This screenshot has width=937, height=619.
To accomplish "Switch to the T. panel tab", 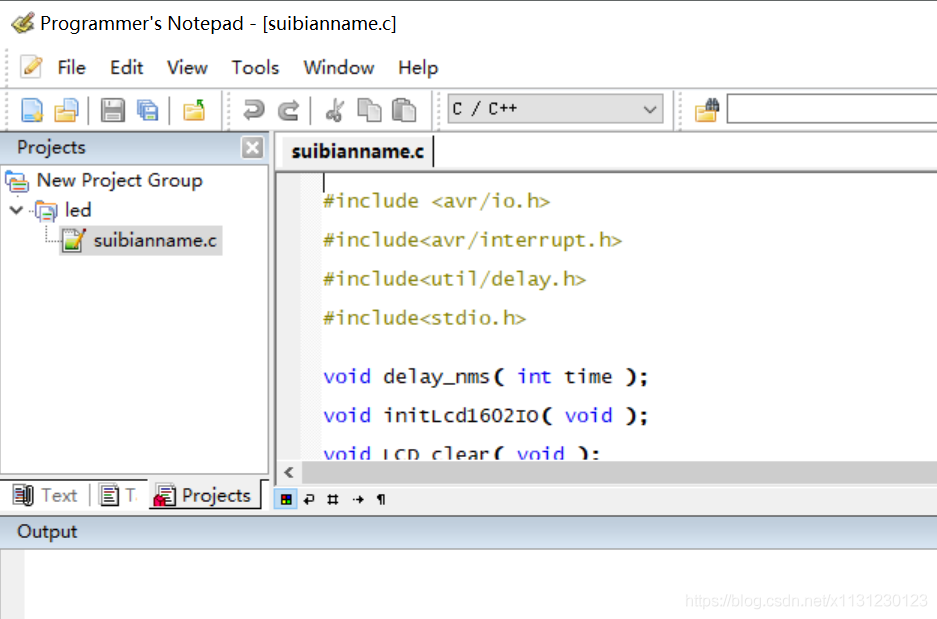I will coord(118,495).
